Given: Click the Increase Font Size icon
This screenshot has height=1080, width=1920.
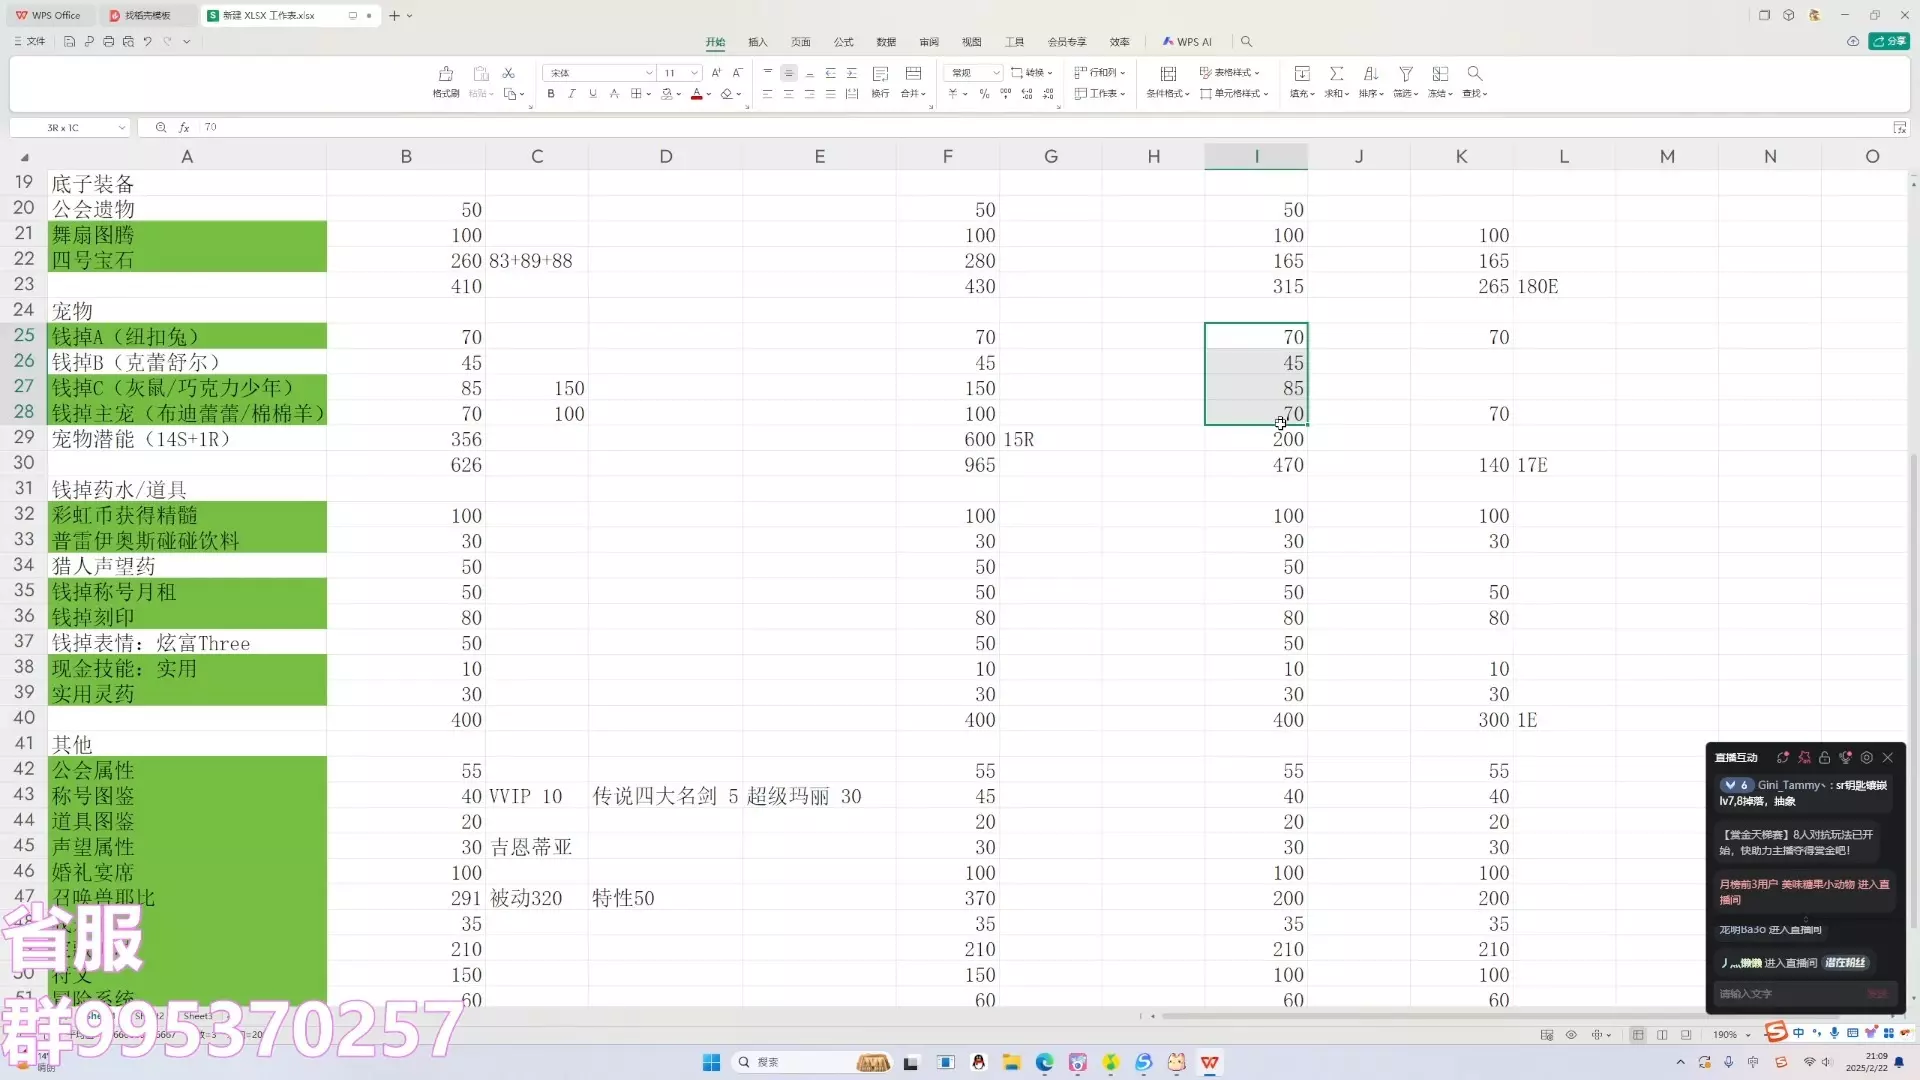Looking at the screenshot, I should (x=716, y=73).
